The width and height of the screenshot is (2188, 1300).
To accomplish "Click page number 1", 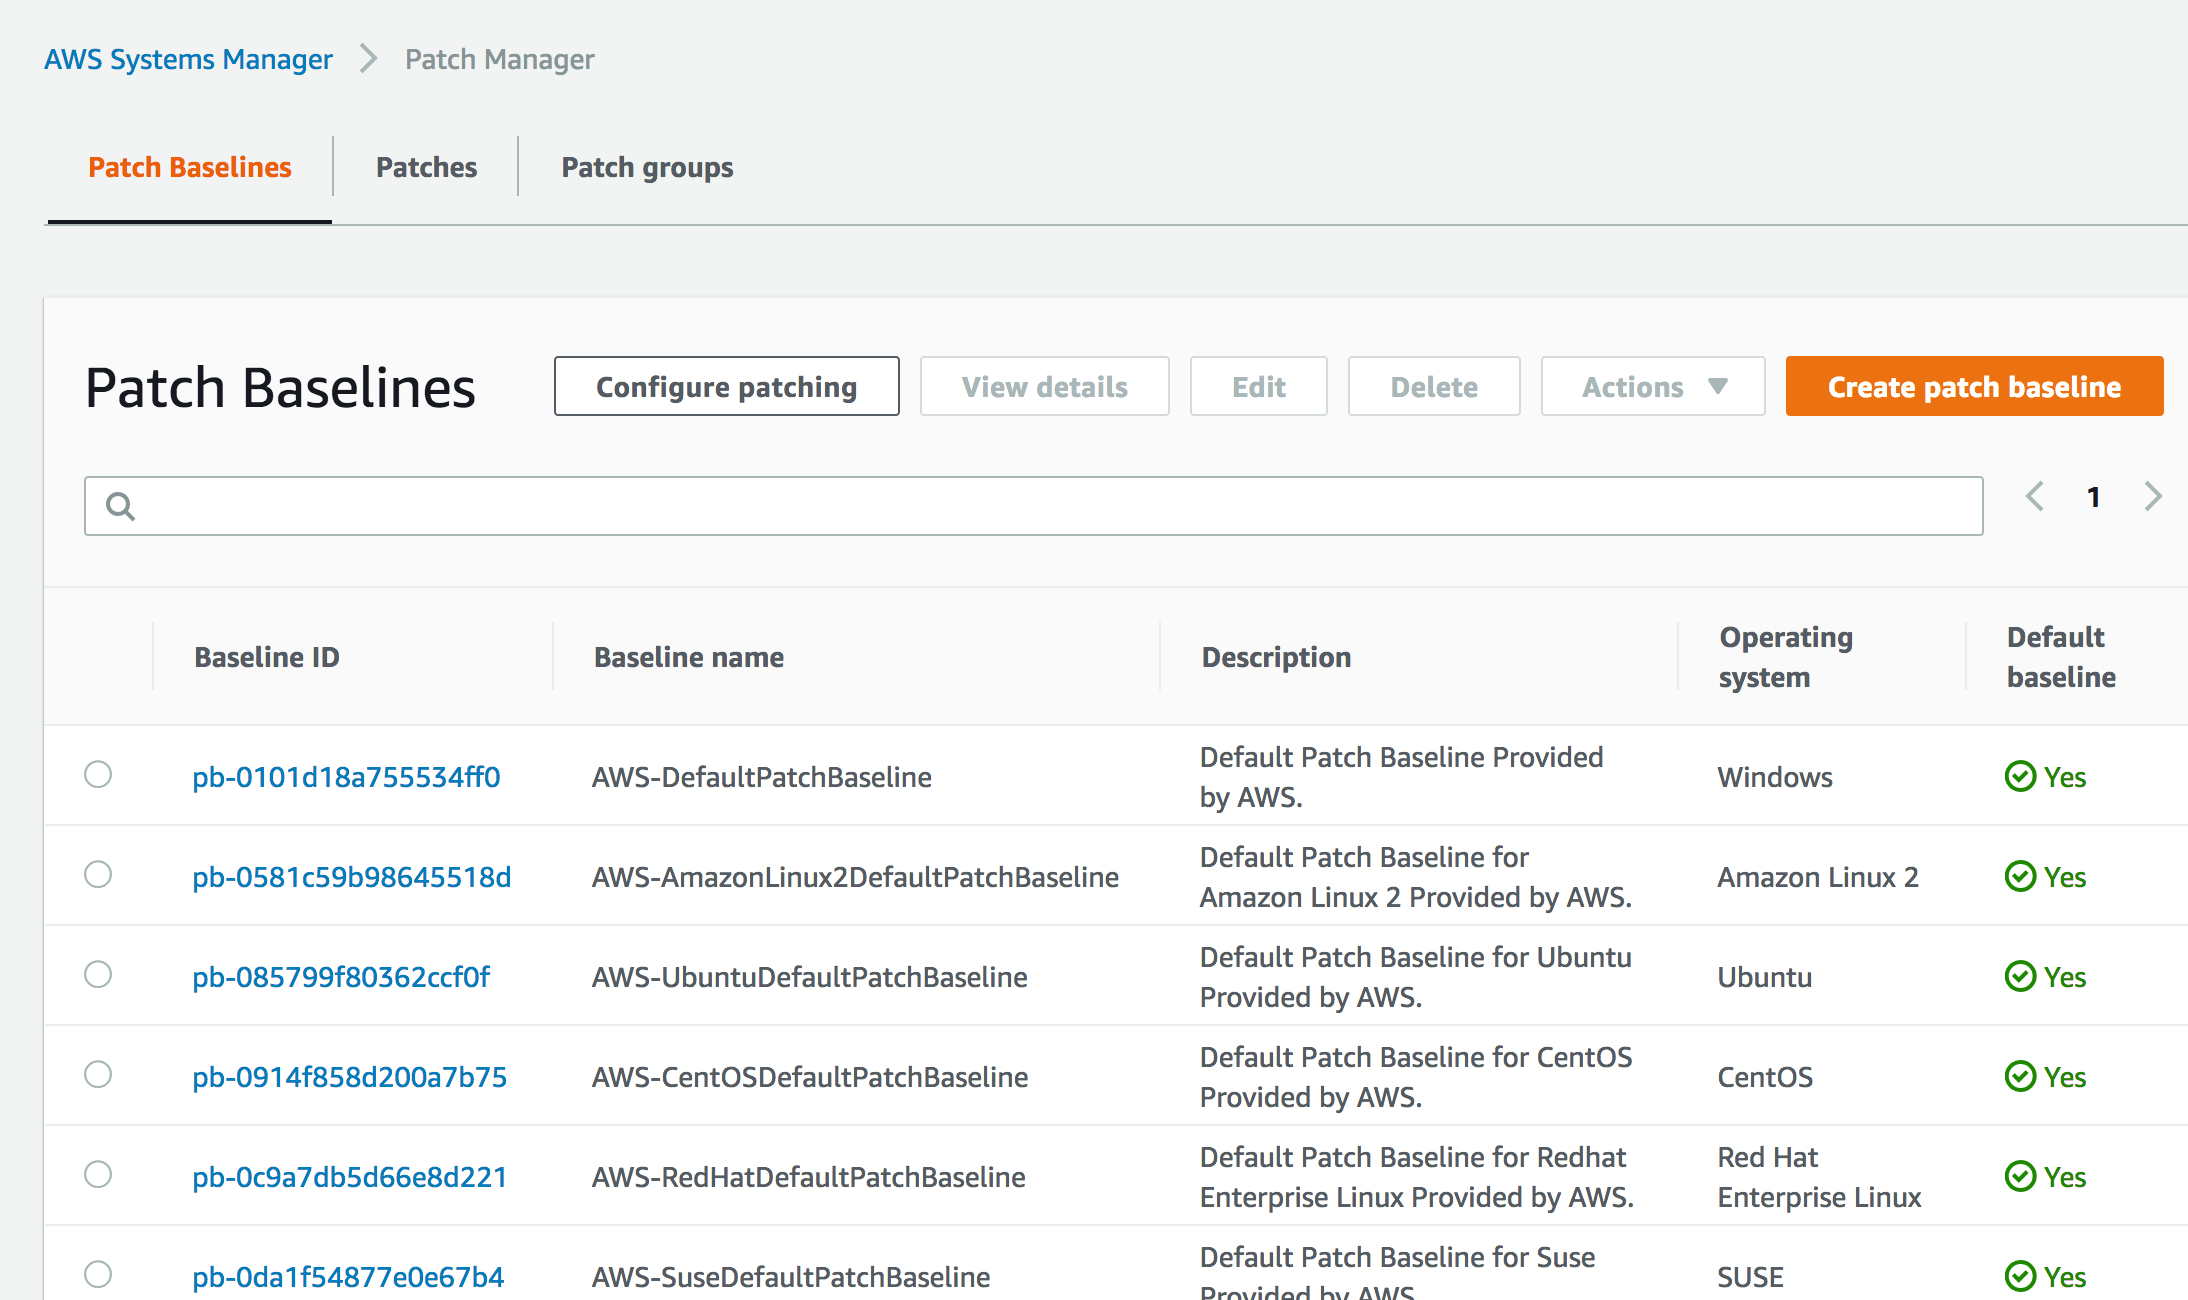I will [2094, 497].
